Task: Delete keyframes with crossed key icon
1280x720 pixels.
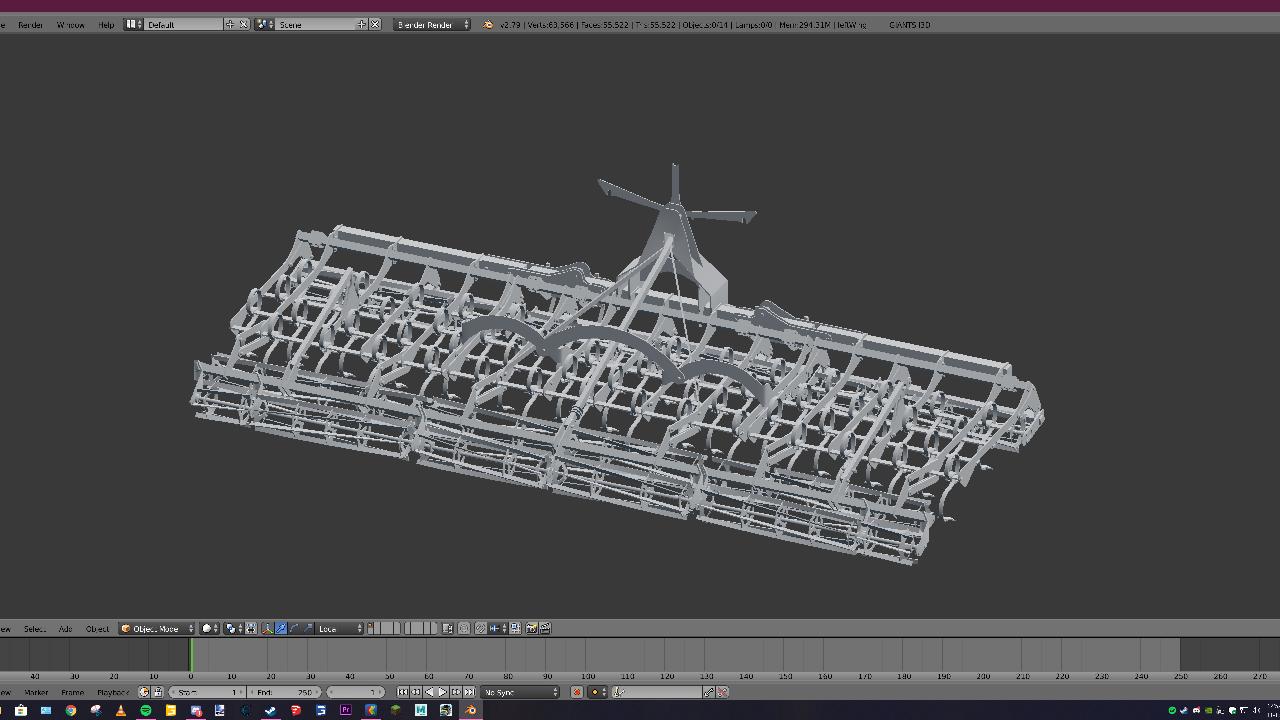Action: pyautogui.click(x=722, y=692)
